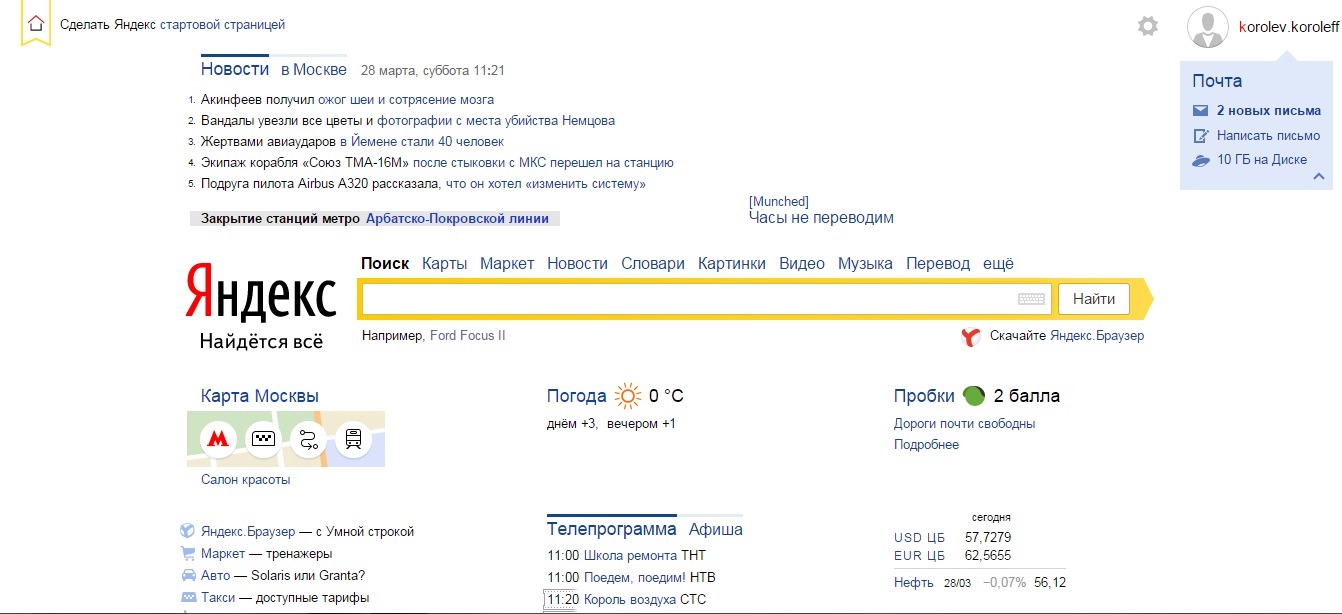1342x614 pixels.
Task: Open Маркет in the search menu
Action: point(507,263)
